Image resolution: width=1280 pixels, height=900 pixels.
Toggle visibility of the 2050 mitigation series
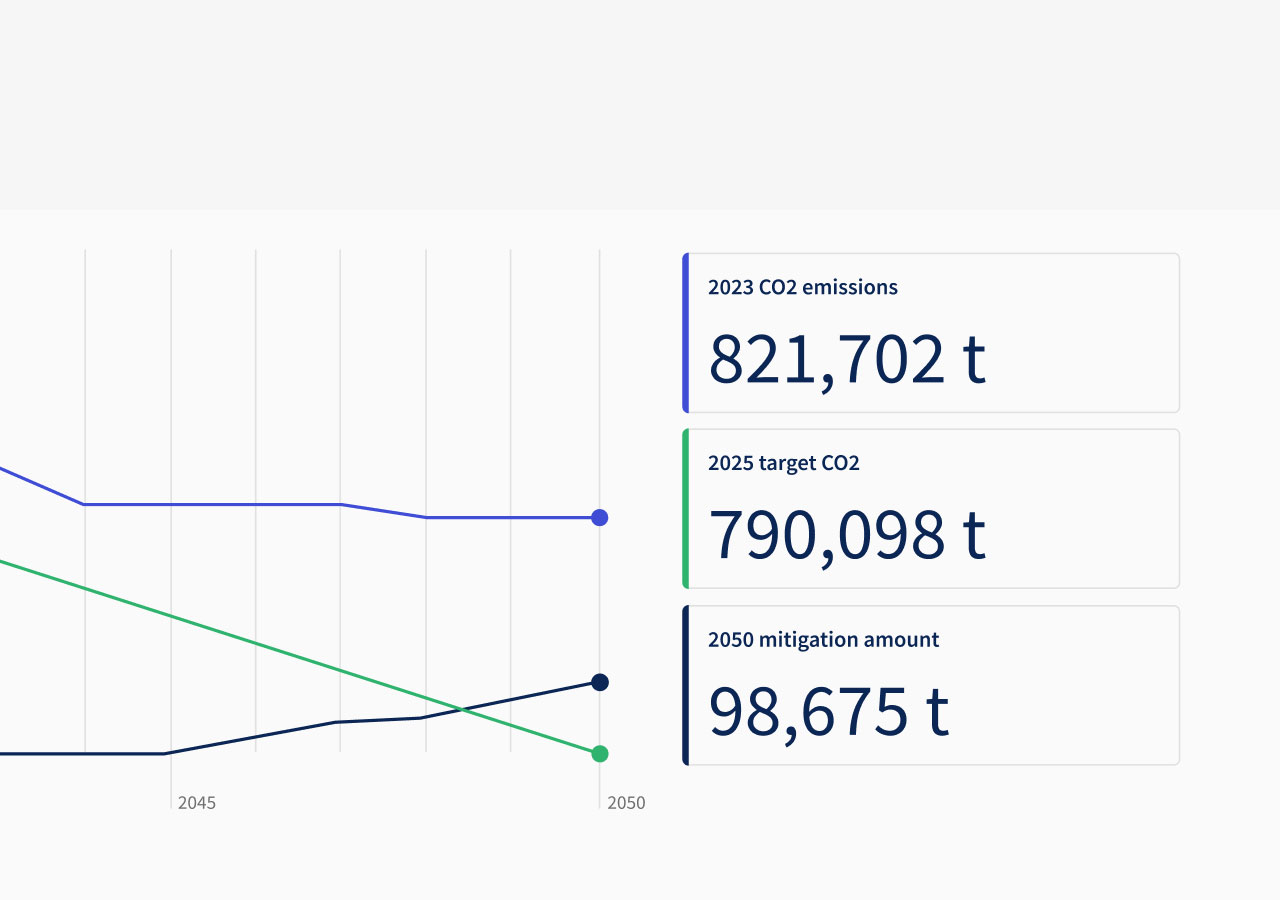point(823,639)
